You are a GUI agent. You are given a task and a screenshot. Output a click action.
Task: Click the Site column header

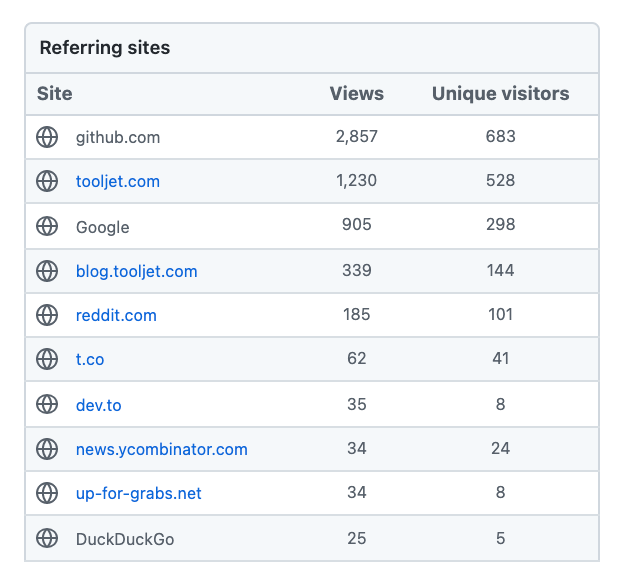tap(55, 94)
